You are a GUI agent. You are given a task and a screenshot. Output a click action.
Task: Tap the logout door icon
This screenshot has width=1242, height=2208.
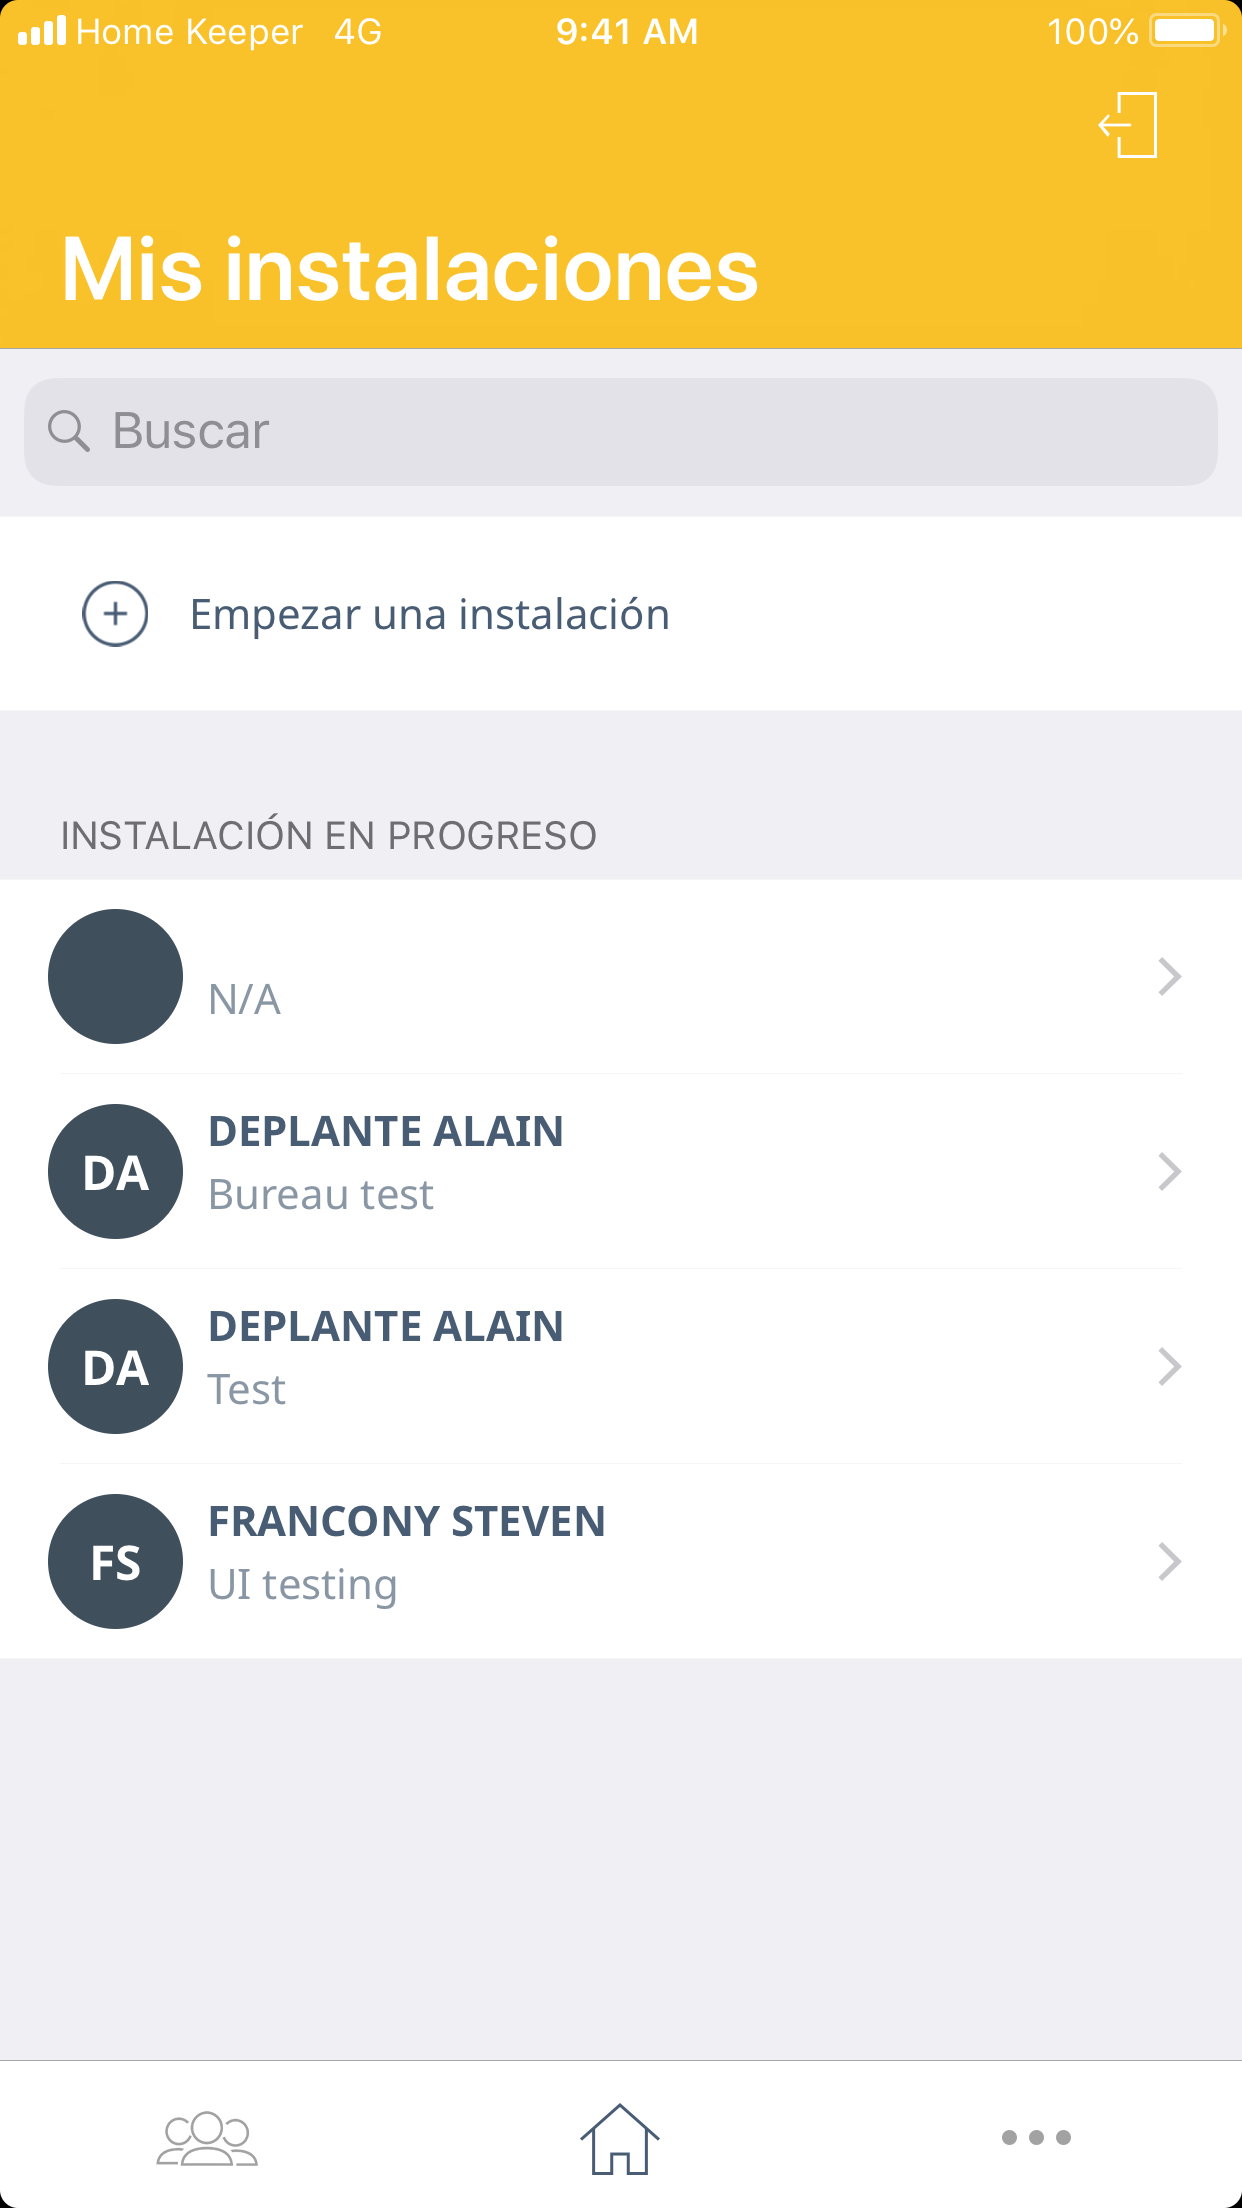1128,125
